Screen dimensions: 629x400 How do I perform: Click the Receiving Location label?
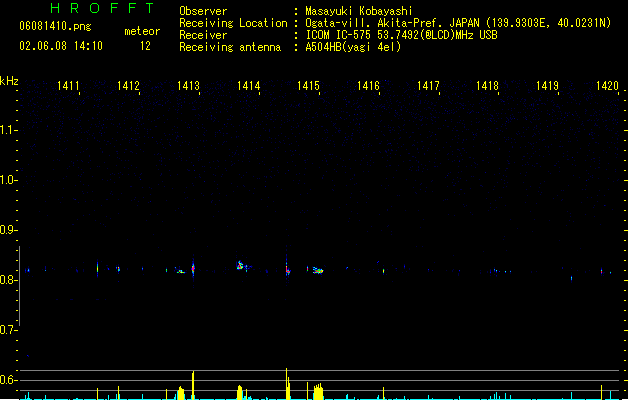pos(233,23)
